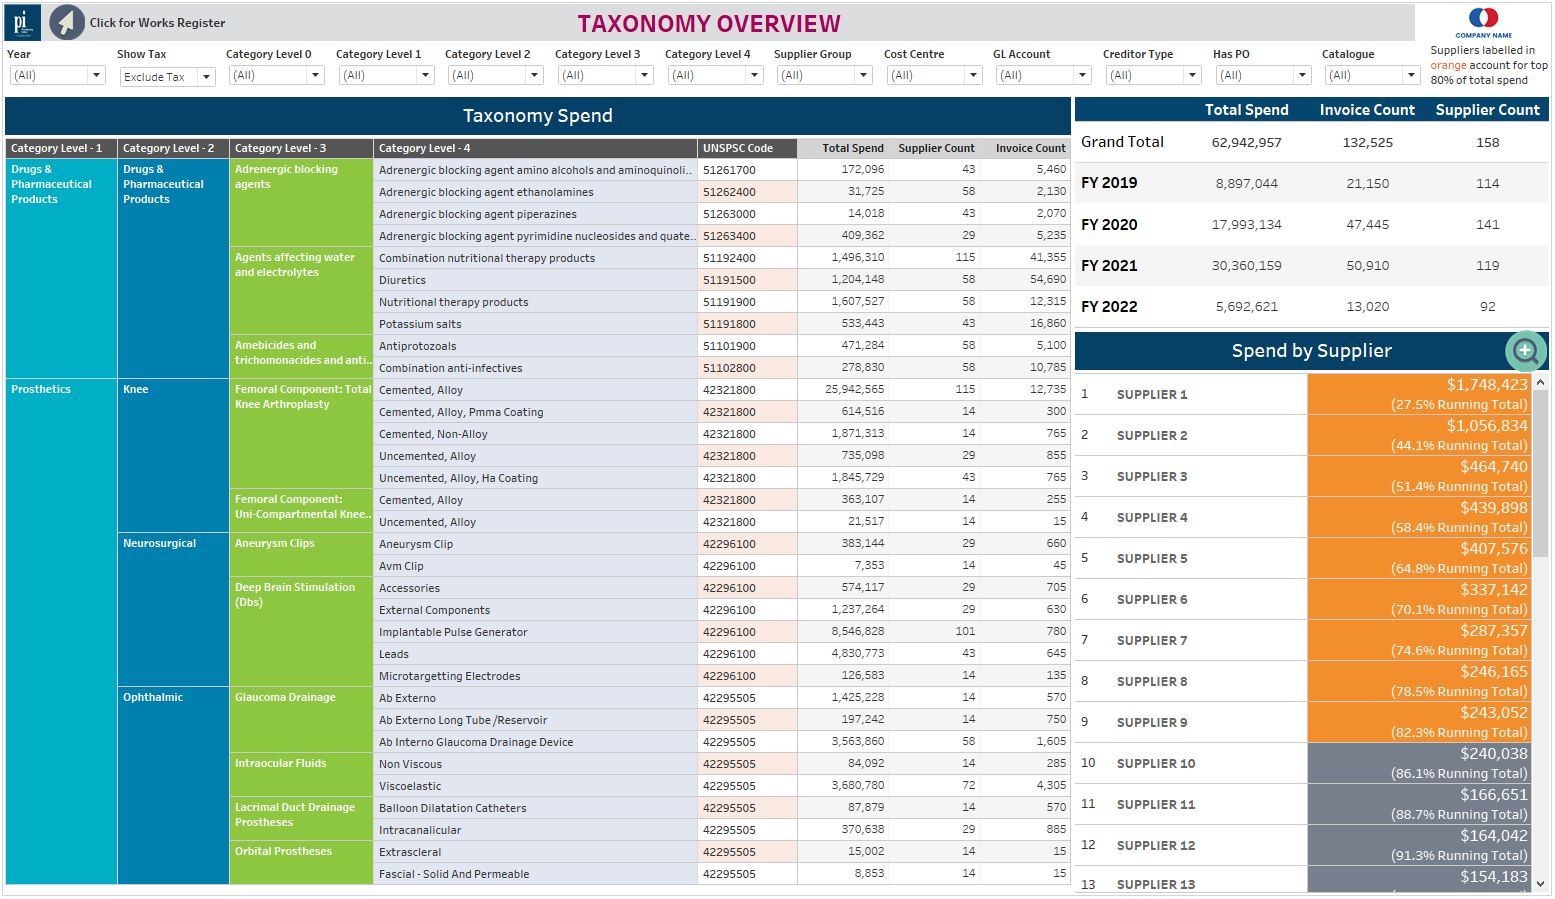Click the Company Name logo

pyautogui.click(x=1483, y=22)
